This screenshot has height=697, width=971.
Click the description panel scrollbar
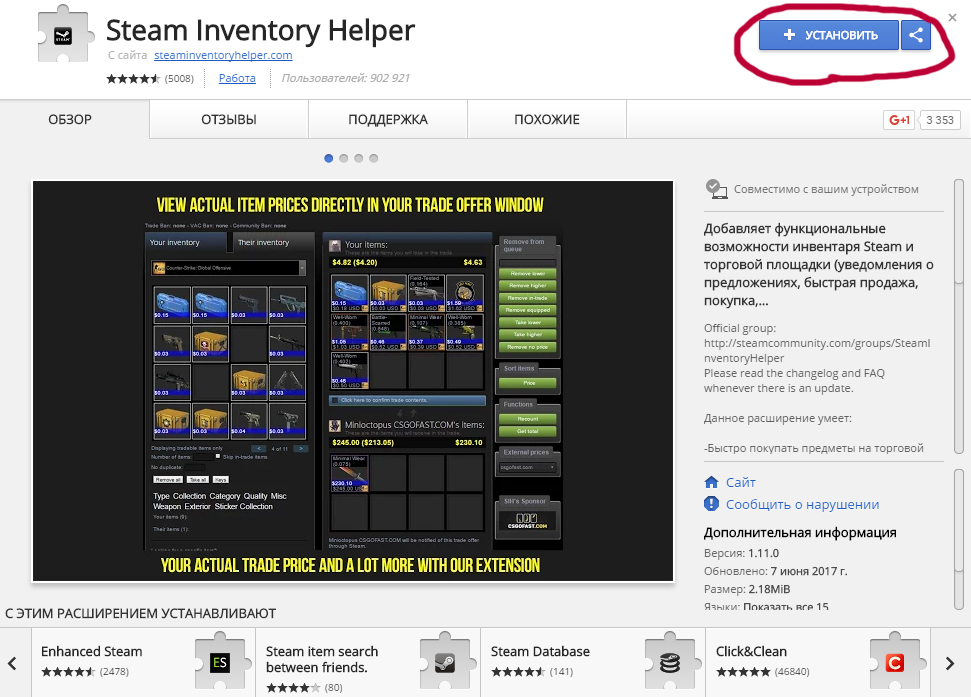point(959,317)
